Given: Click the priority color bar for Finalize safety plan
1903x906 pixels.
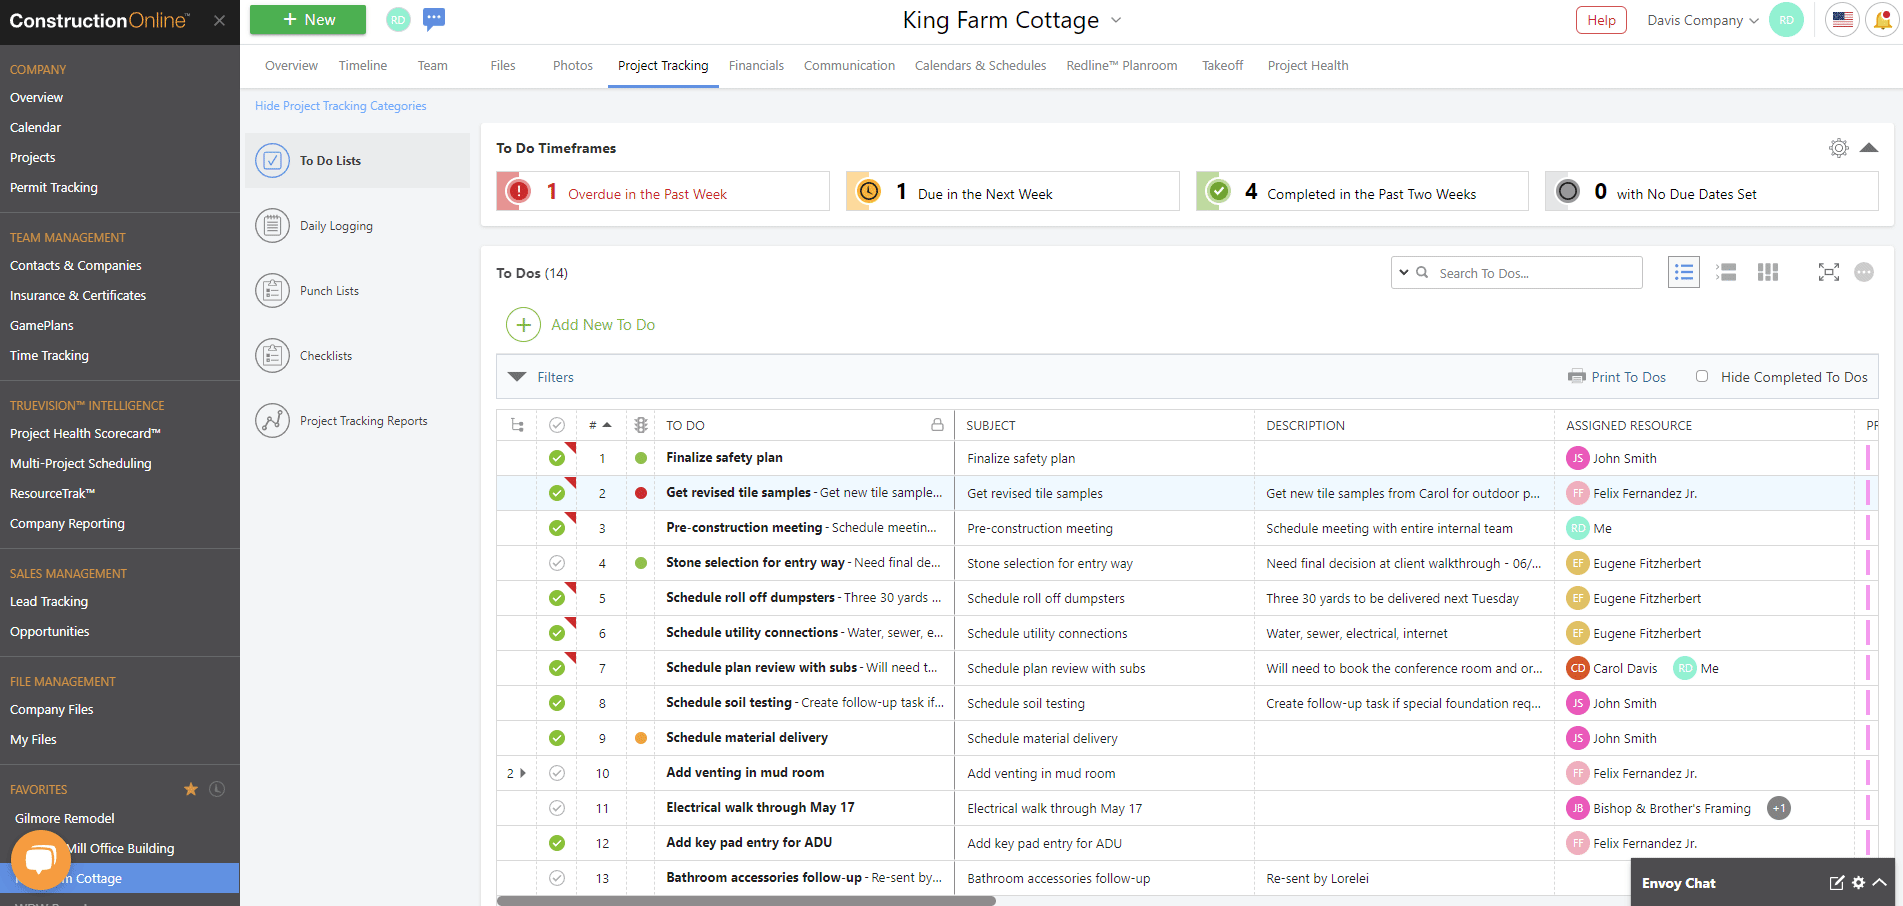Looking at the screenshot, I should (x=1868, y=457).
